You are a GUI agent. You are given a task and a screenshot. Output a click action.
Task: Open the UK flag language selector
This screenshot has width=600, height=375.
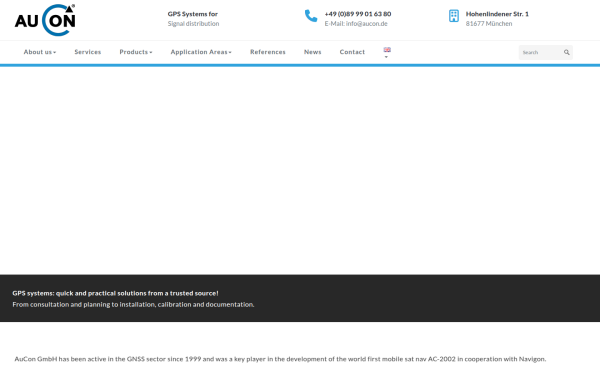[x=387, y=52]
